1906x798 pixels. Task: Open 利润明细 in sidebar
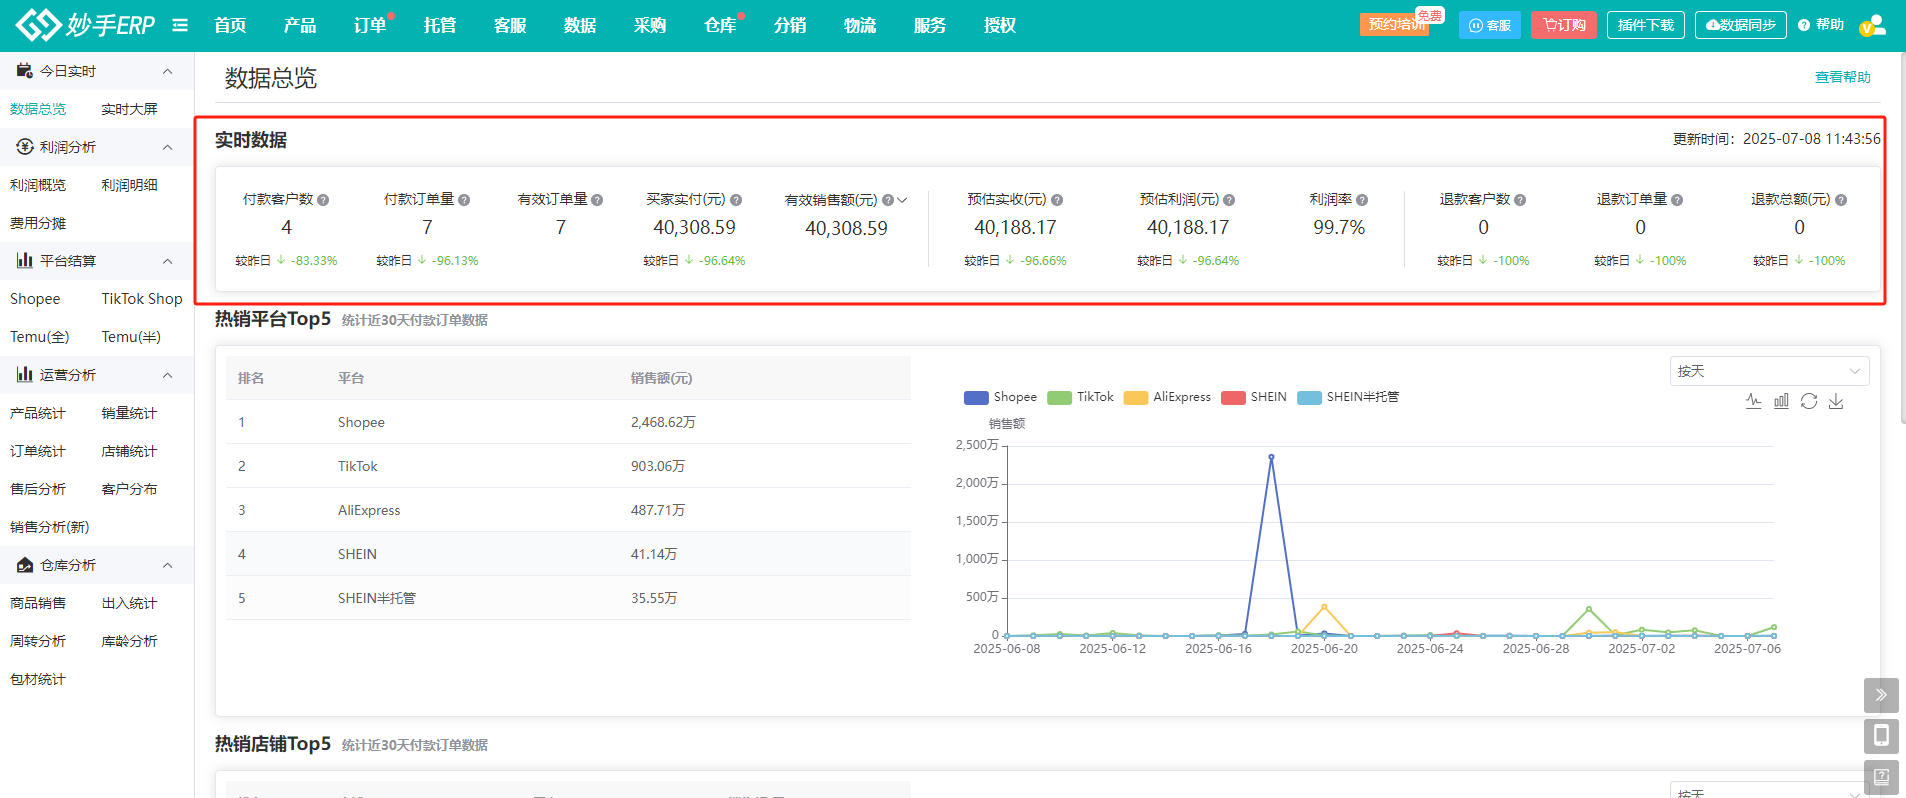pyautogui.click(x=130, y=185)
